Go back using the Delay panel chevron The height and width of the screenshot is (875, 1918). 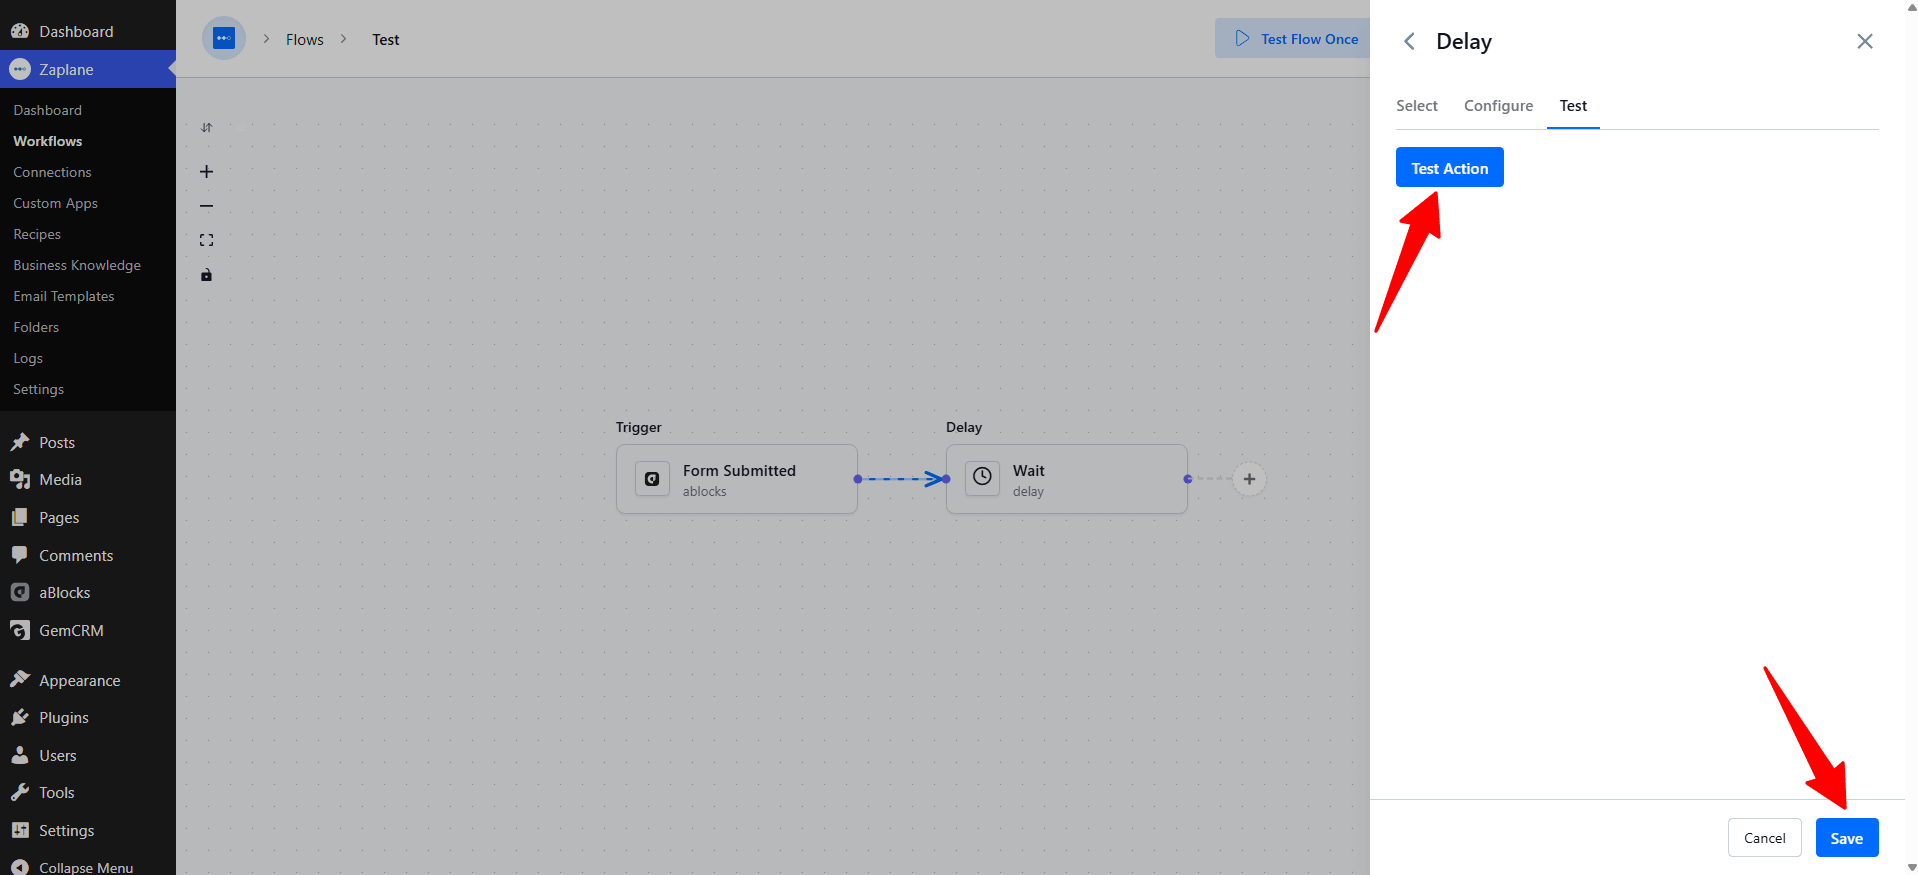1409,41
